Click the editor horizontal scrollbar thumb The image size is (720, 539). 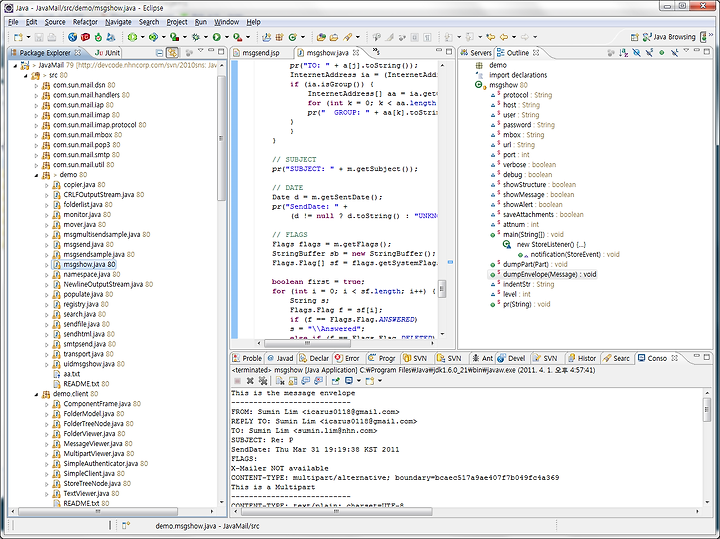[307, 343]
